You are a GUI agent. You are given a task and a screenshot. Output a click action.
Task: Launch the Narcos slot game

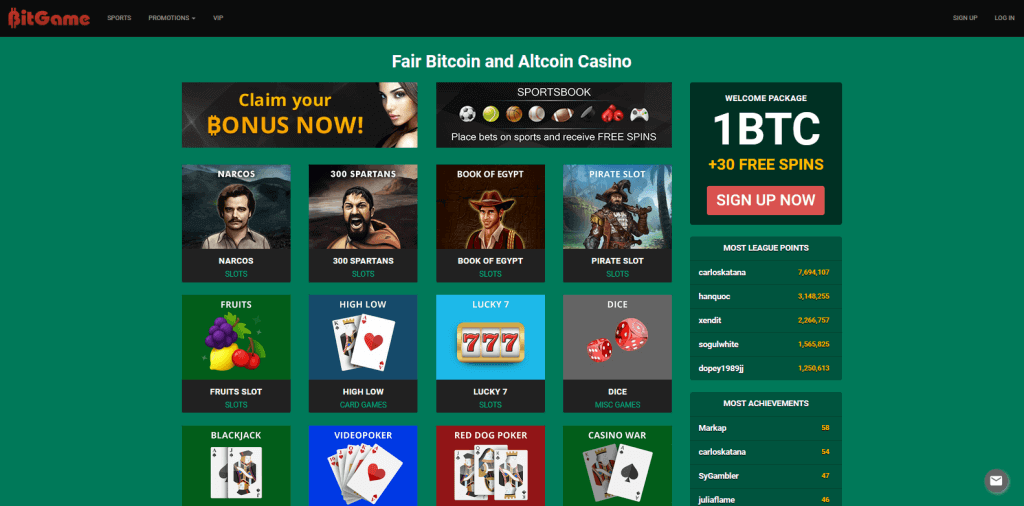click(236, 223)
